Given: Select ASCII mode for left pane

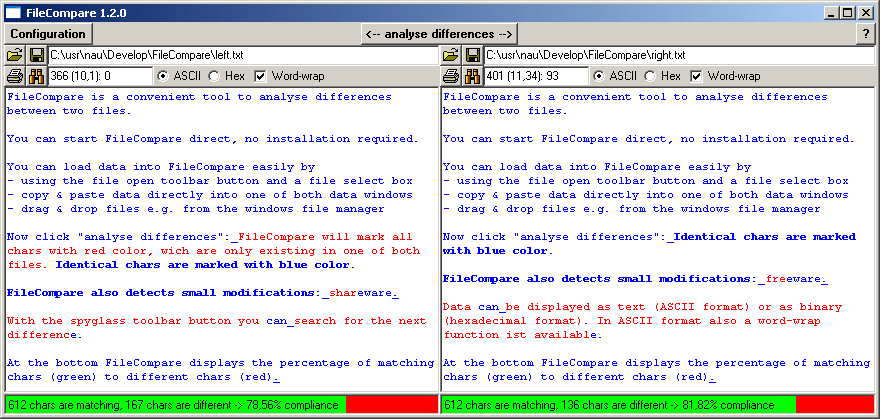Looking at the screenshot, I should coord(180,76).
